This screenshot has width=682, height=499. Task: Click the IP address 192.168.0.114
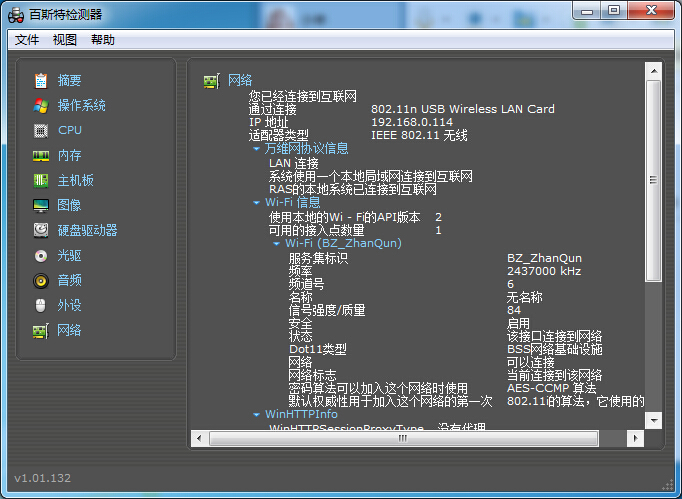click(412, 122)
